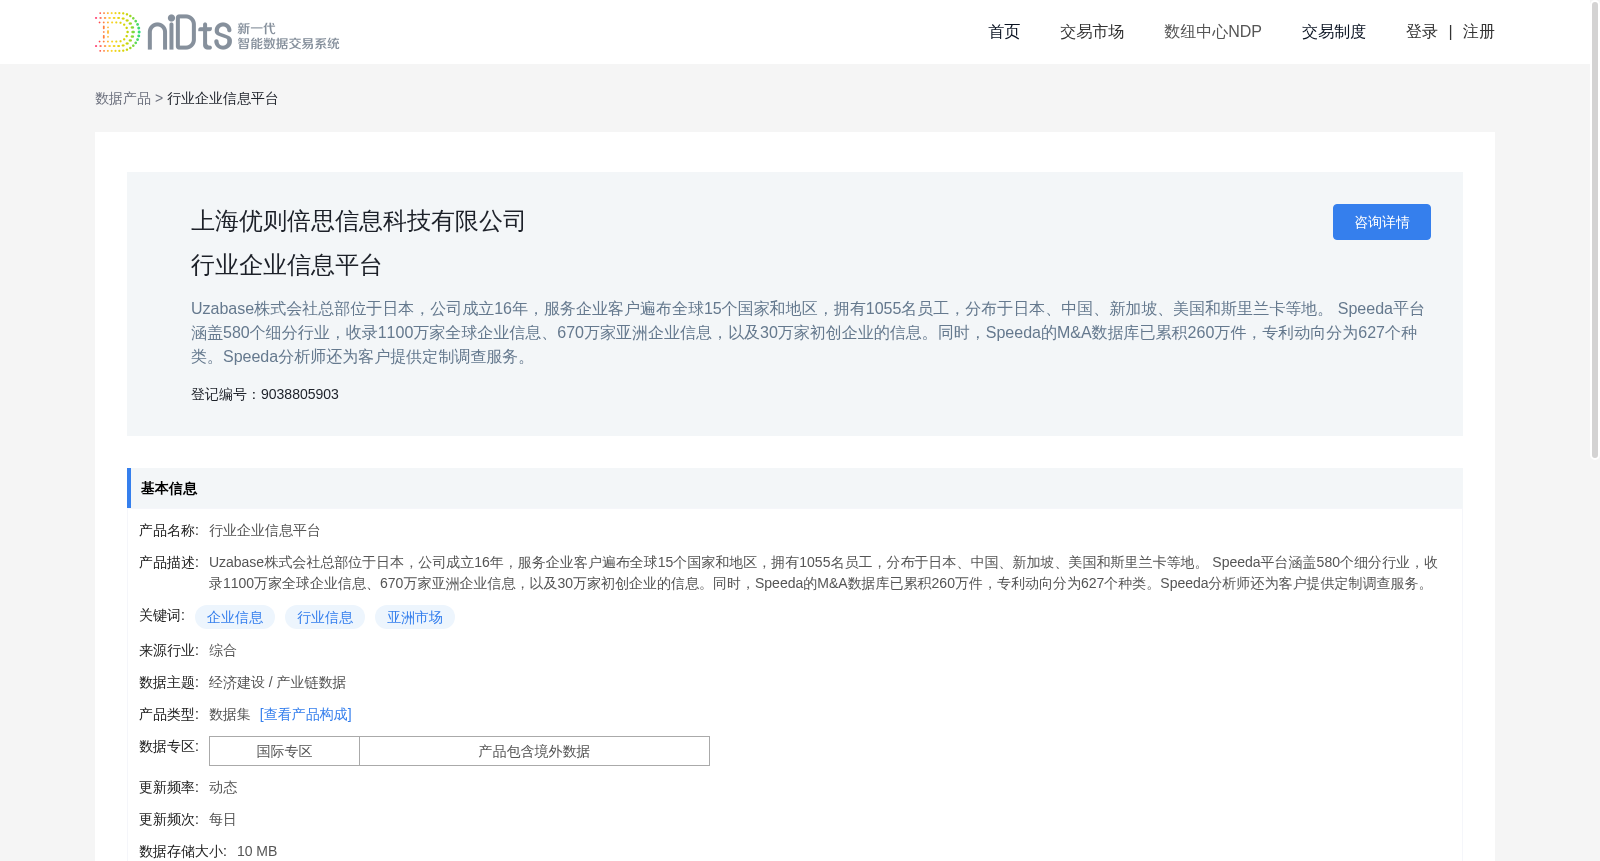Open 交易制度 menu item
This screenshot has height=861, width=1600.
pyautogui.click(x=1334, y=32)
